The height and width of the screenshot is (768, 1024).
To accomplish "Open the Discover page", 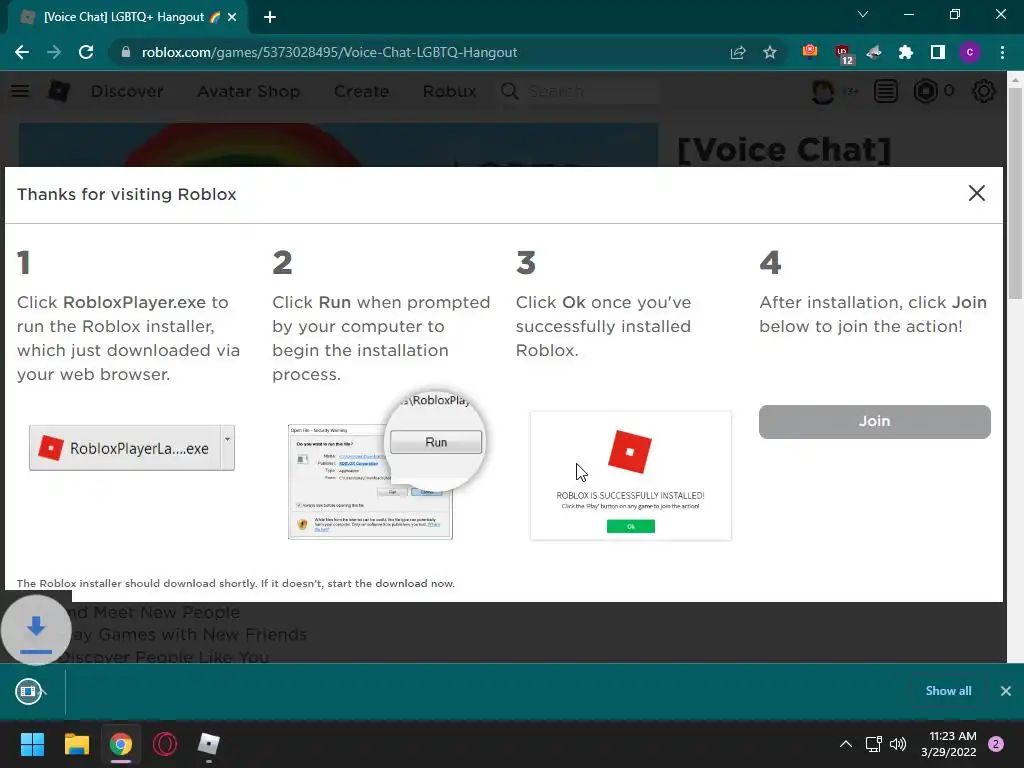I will point(127,91).
